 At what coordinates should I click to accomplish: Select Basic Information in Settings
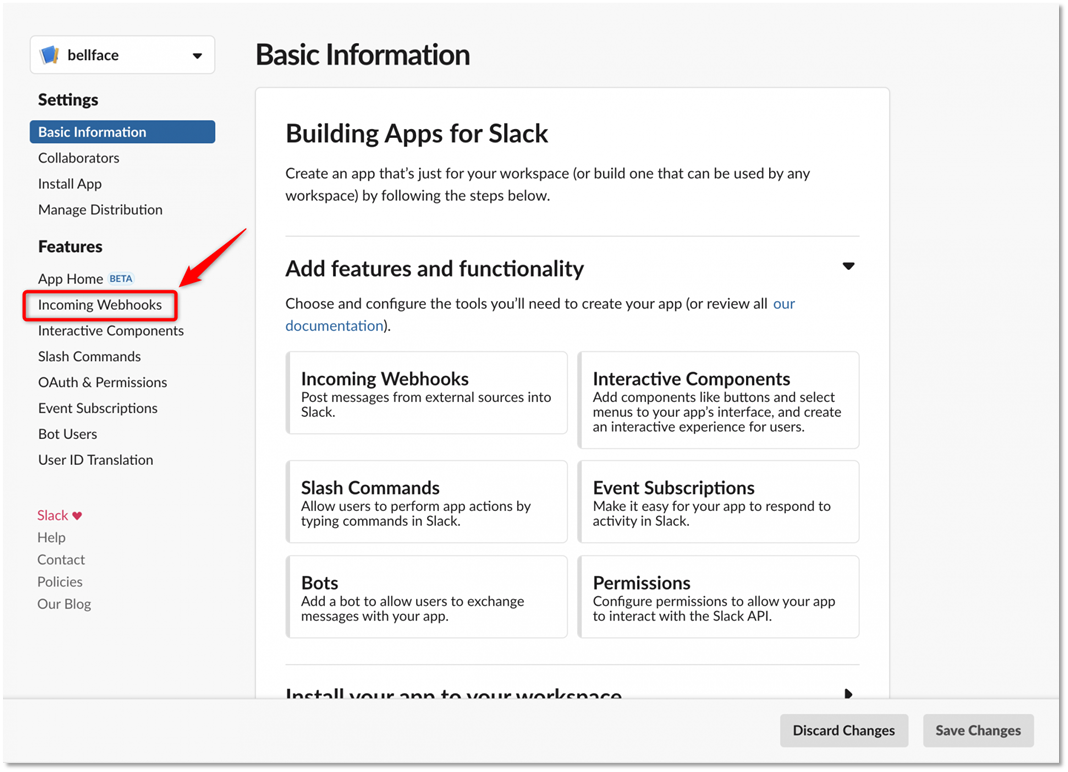coord(123,132)
